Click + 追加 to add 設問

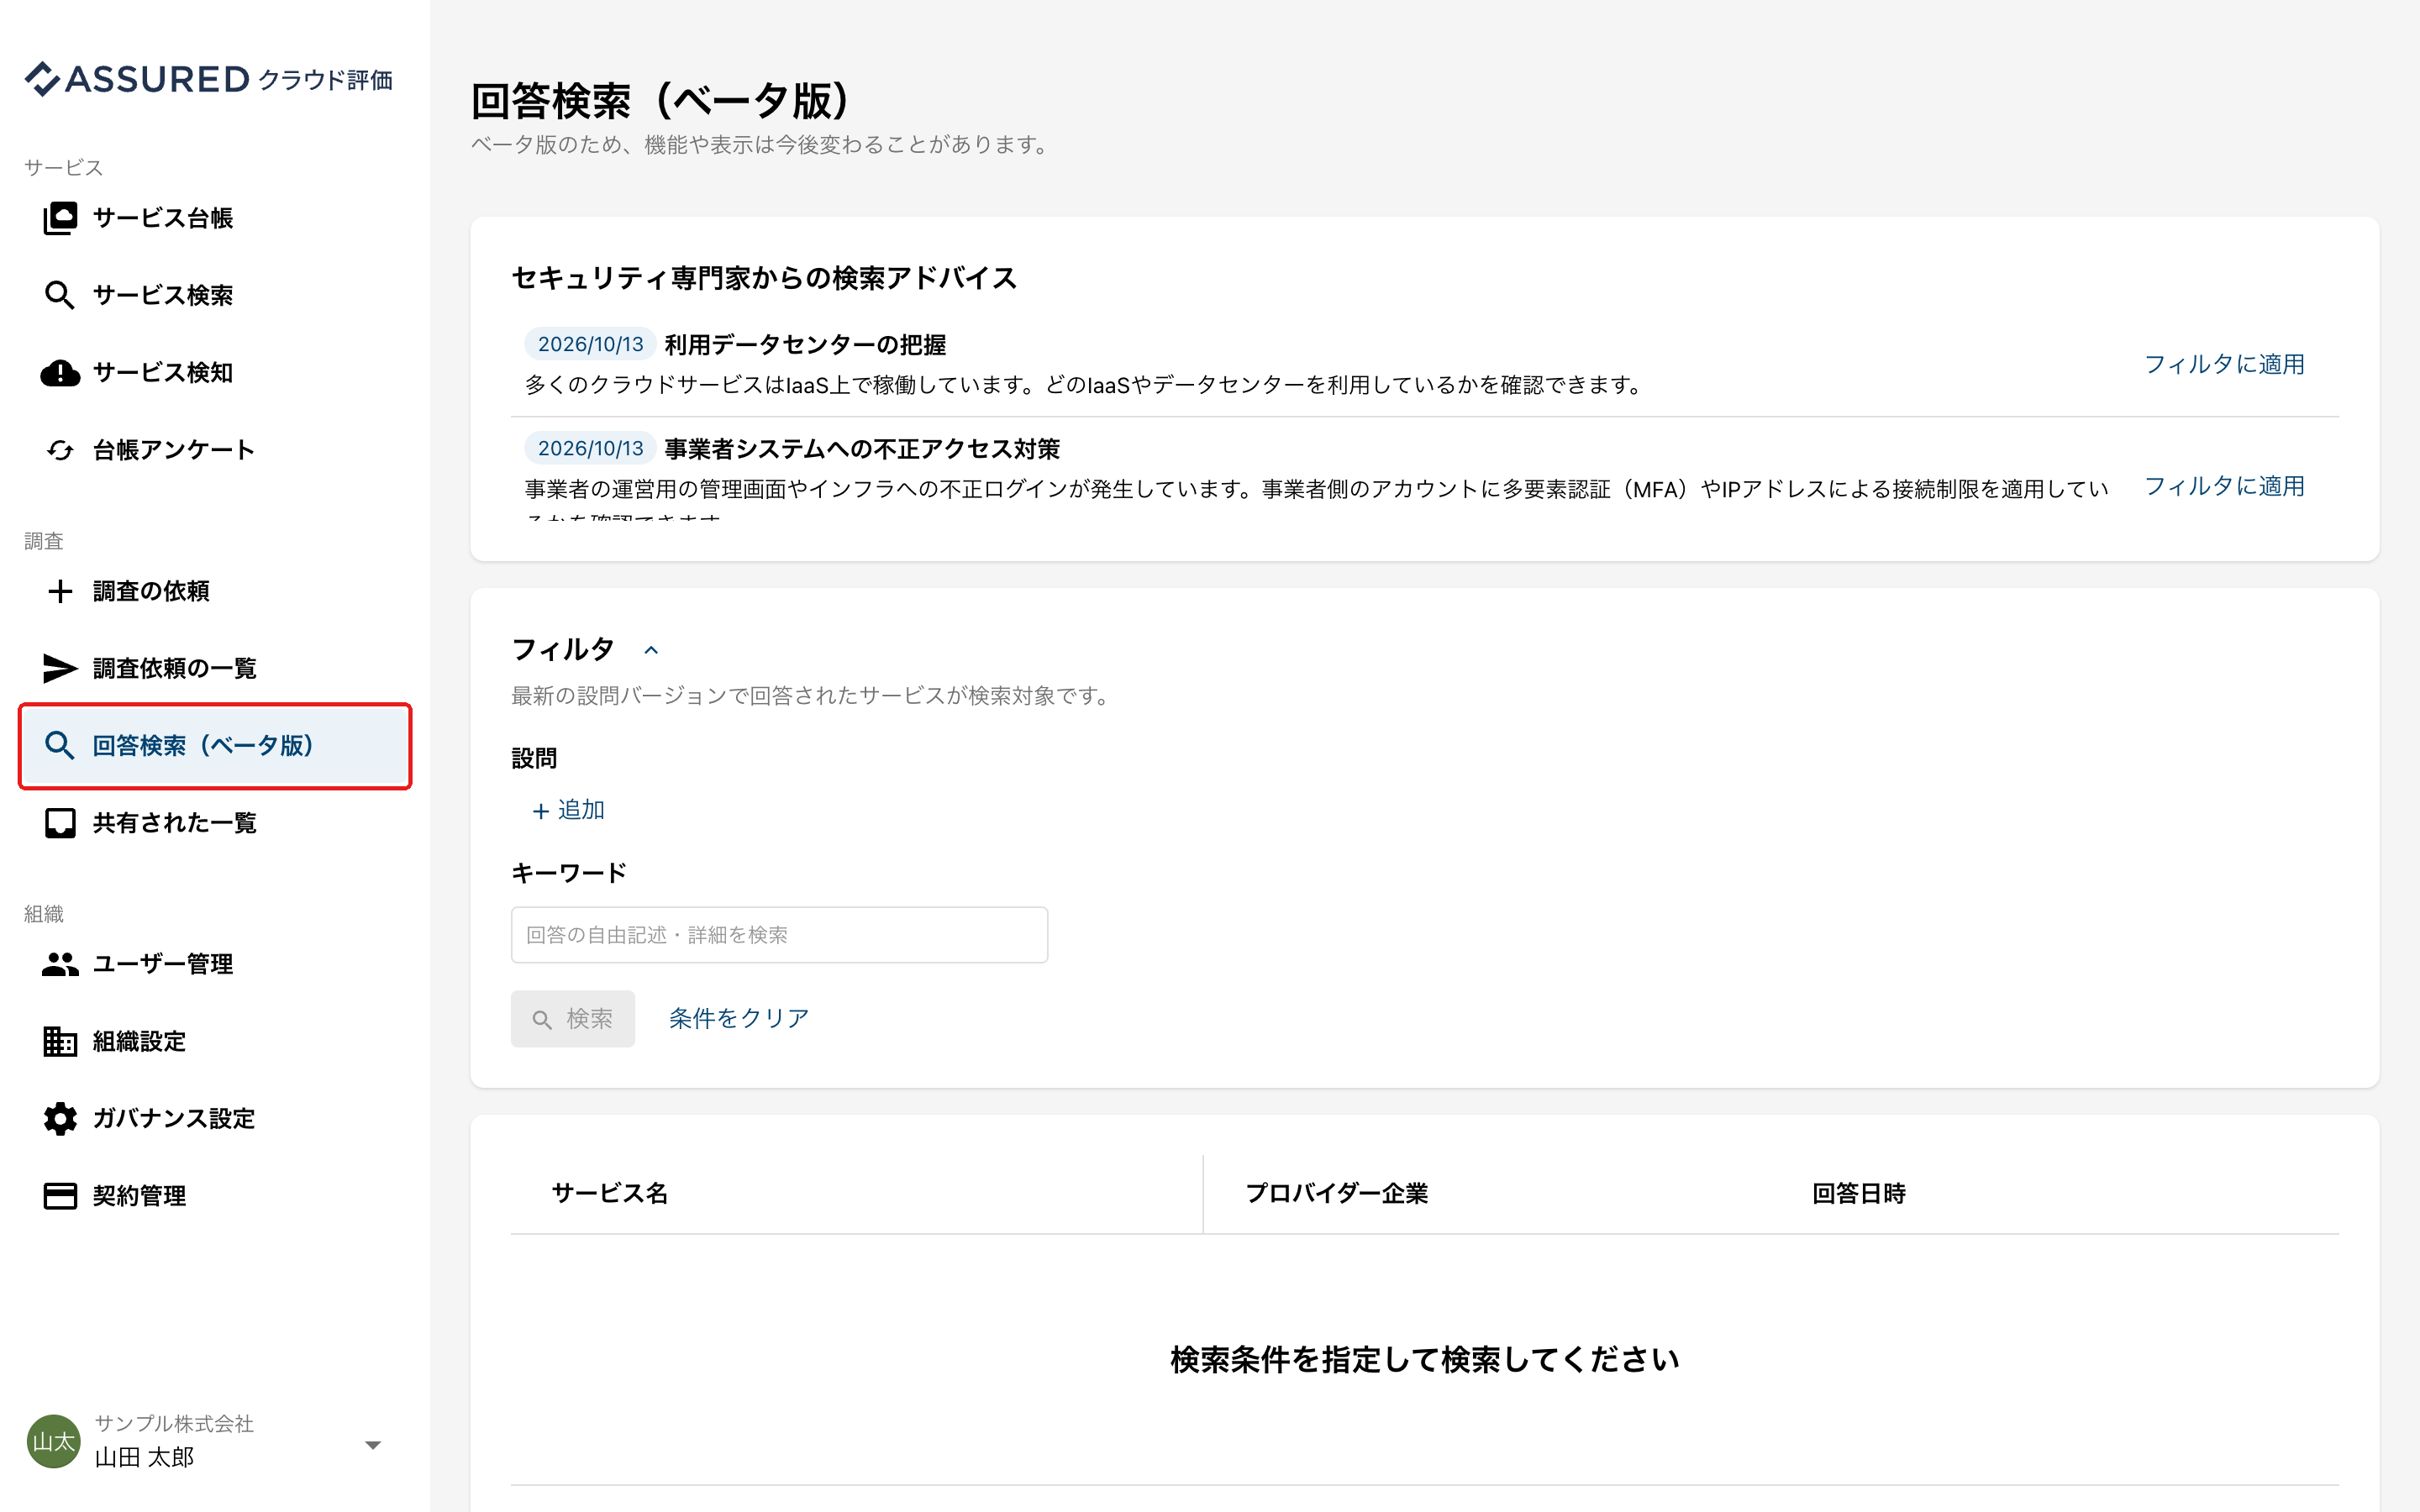pos(568,810)
